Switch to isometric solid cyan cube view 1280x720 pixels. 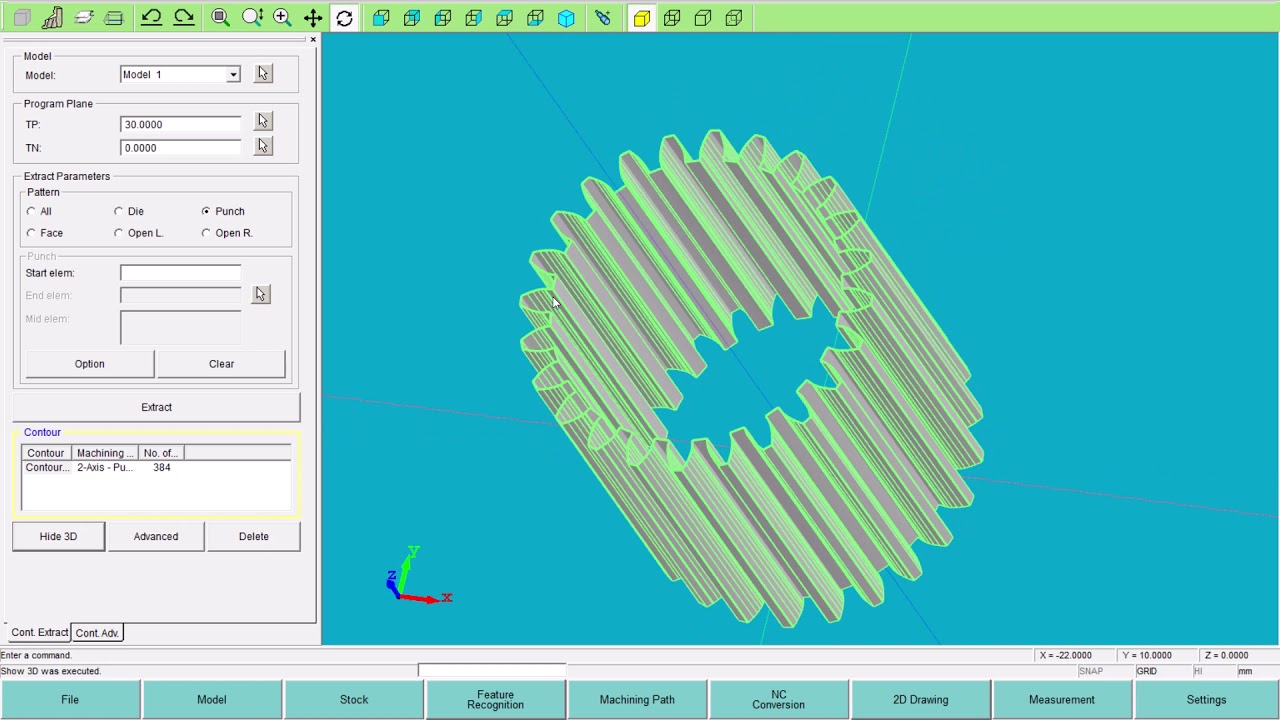(x=567, y=17)
